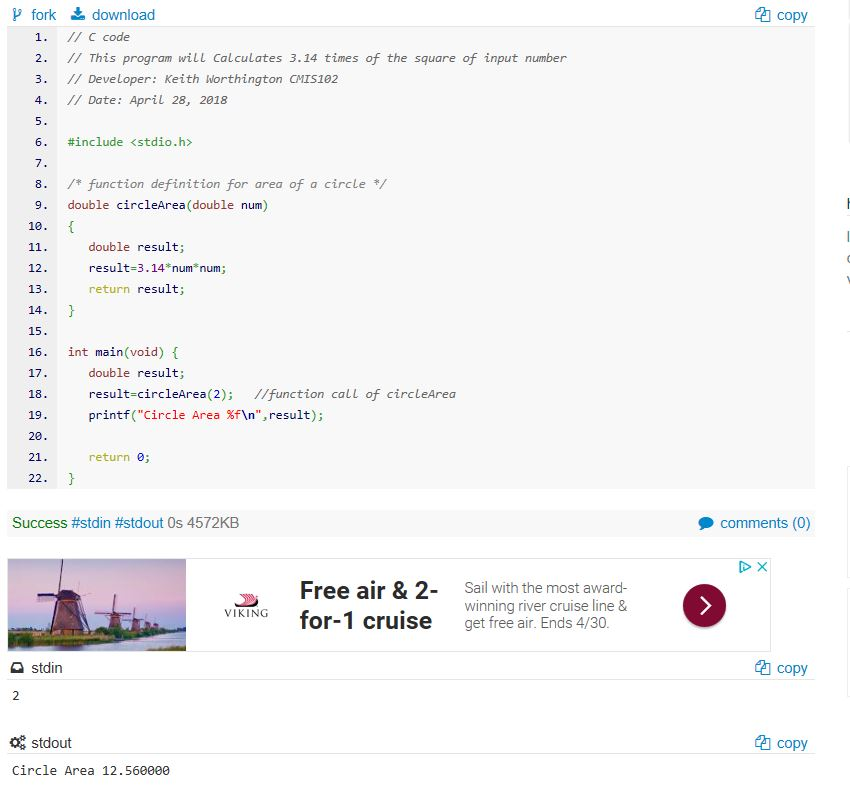Click 'result=circleArea(2);' statement
Viewport: 850px width, 804px height.
(161, 394)
